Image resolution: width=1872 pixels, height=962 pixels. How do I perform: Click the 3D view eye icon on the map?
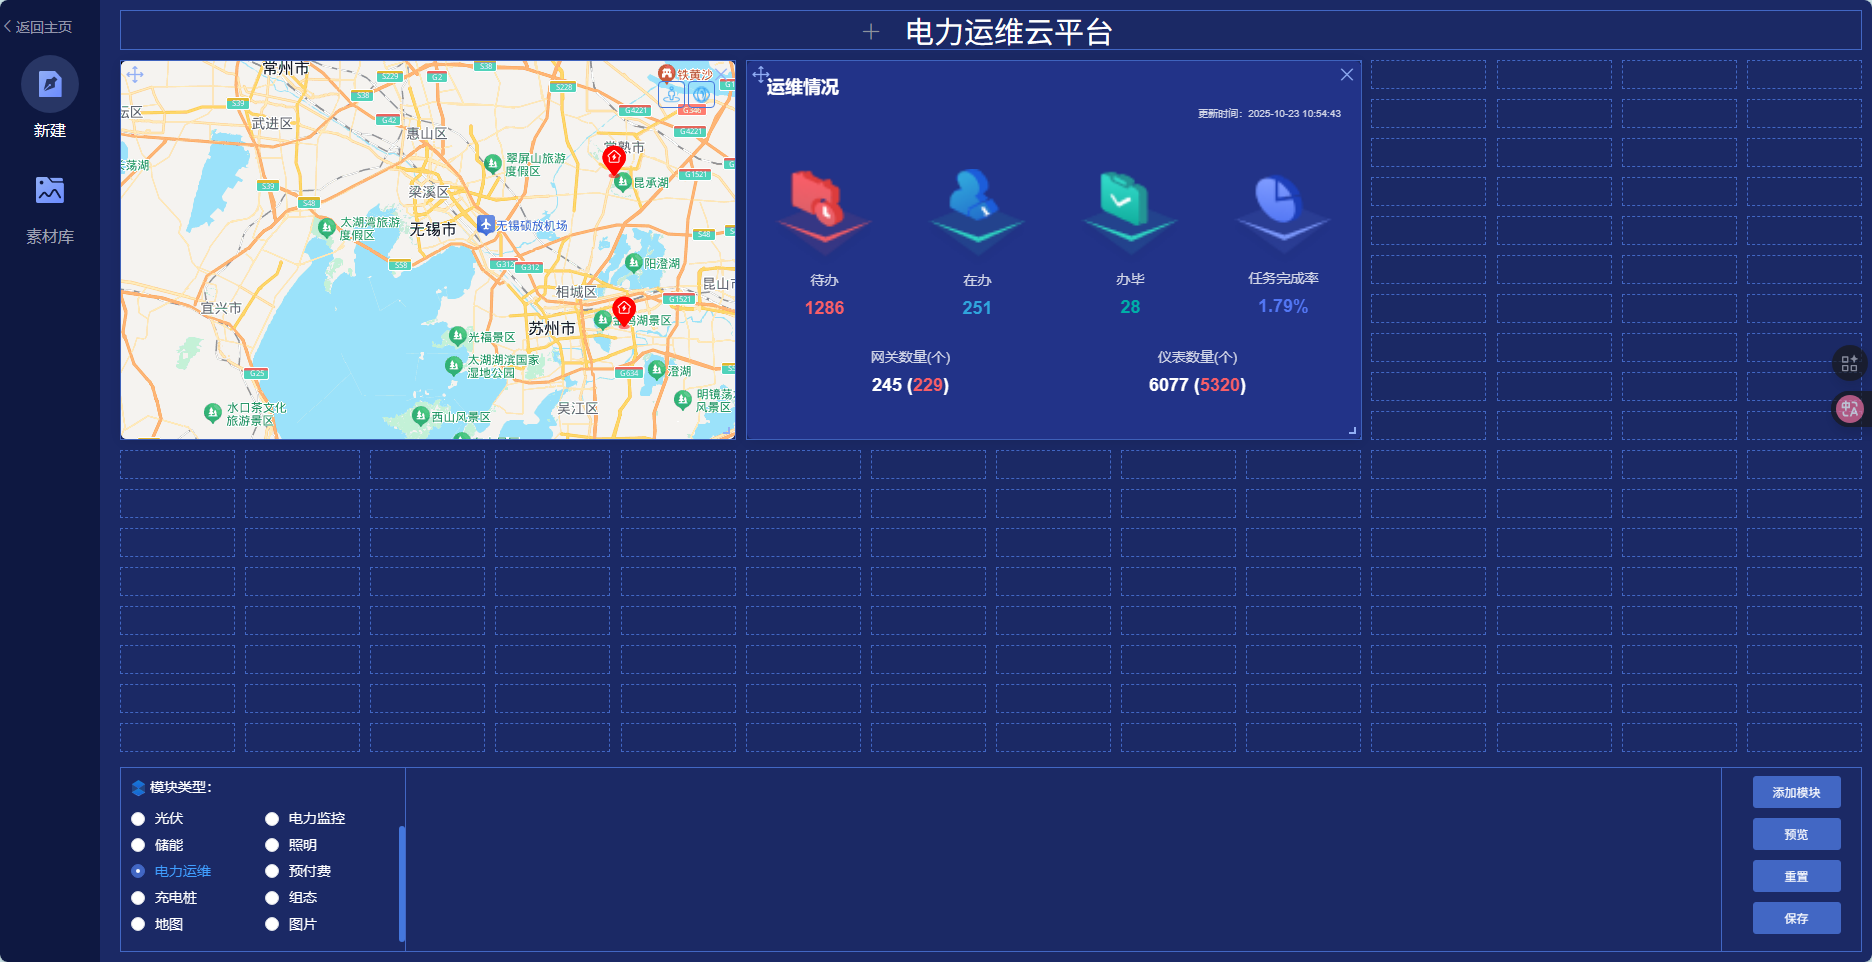[700, 93]
